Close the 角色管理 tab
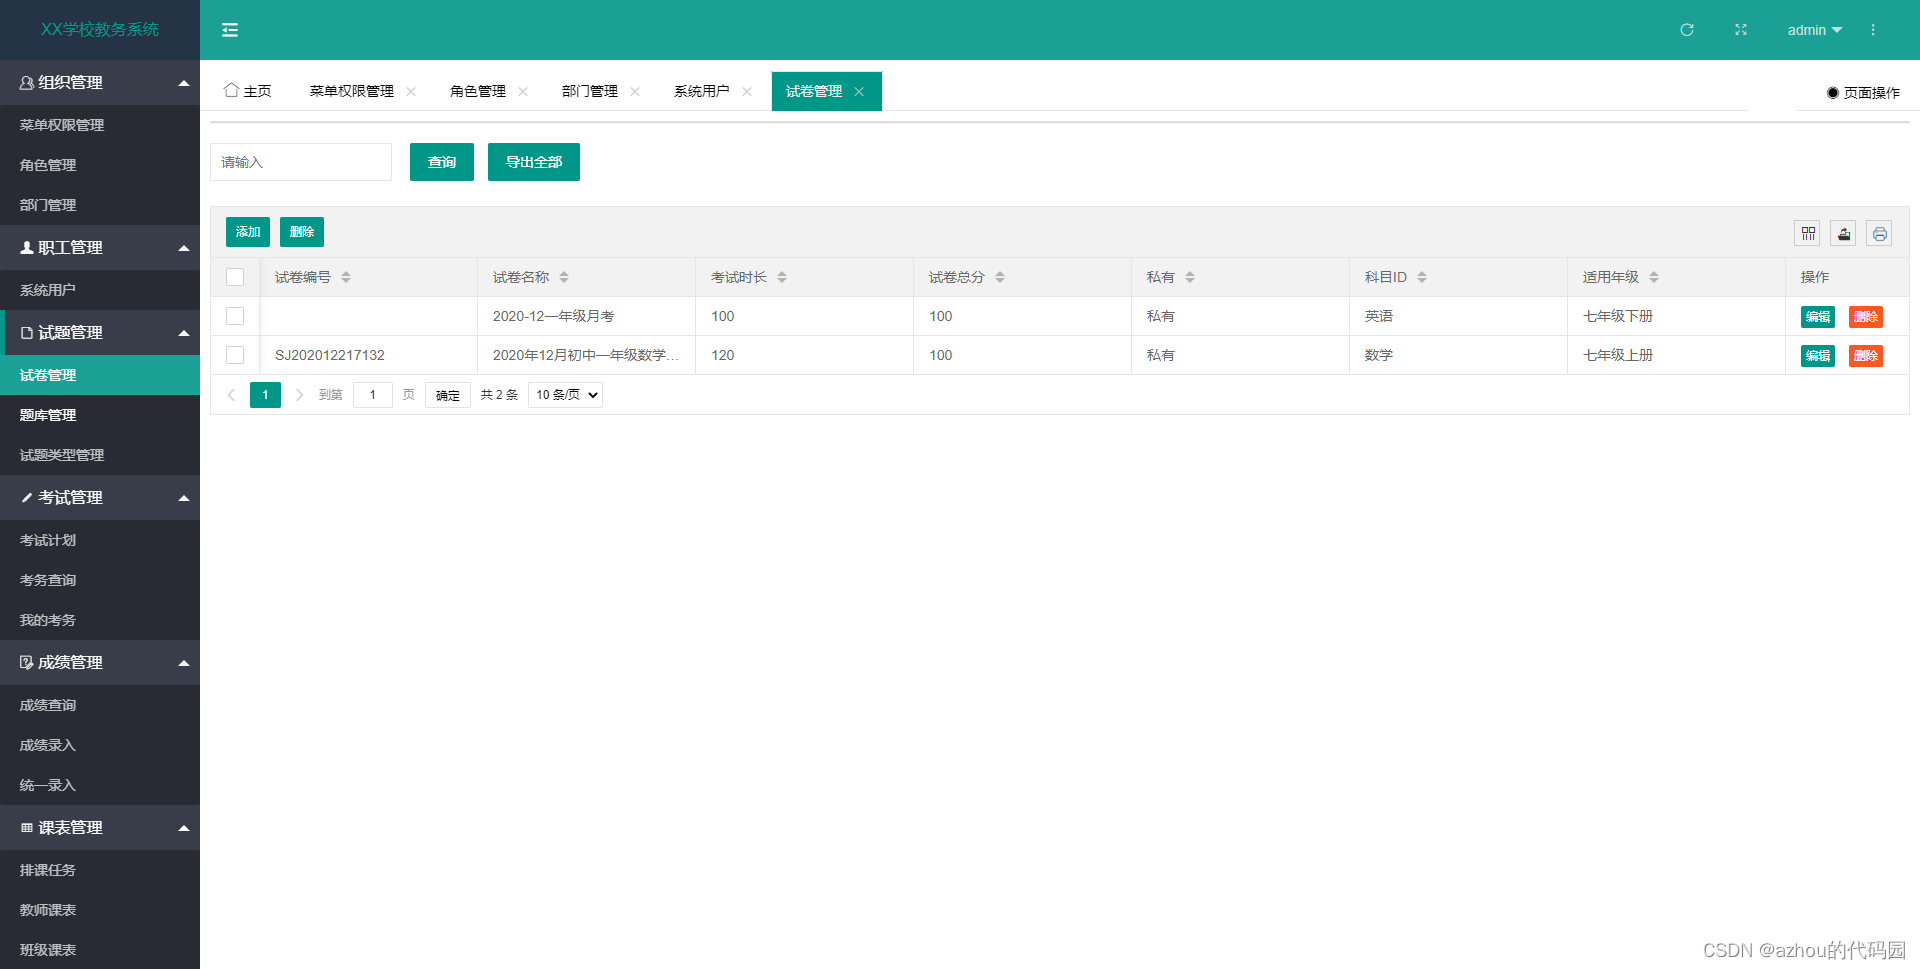 [x=523, y=91]
